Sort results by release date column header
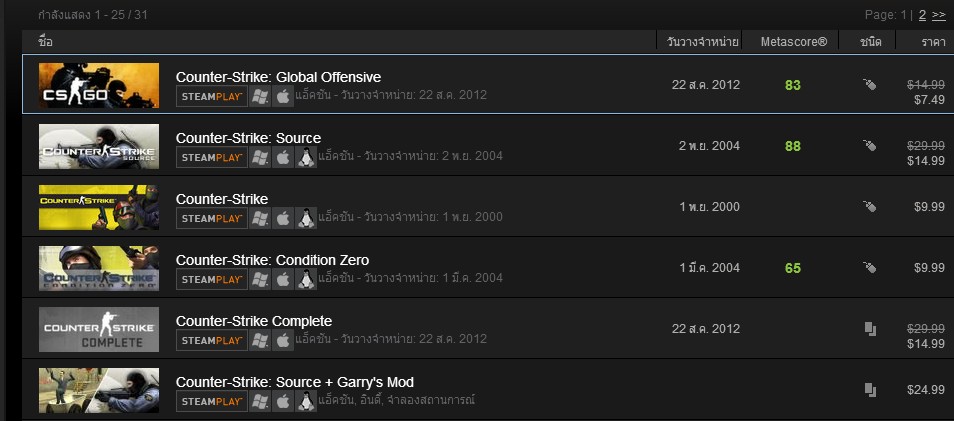 tap(703, 42)
